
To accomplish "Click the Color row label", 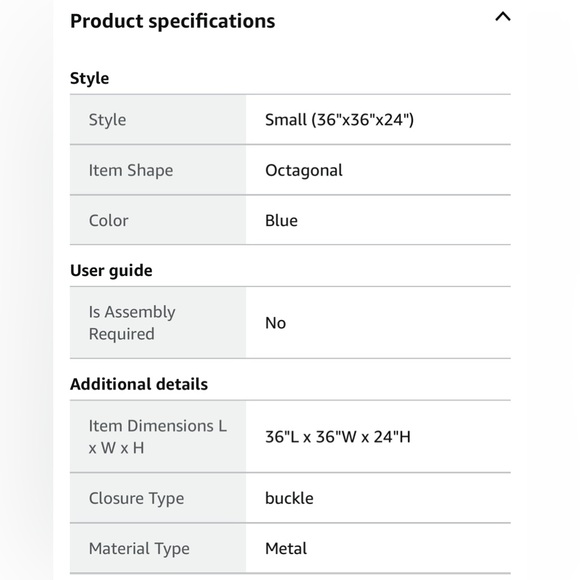I will (x=108, y=221).
